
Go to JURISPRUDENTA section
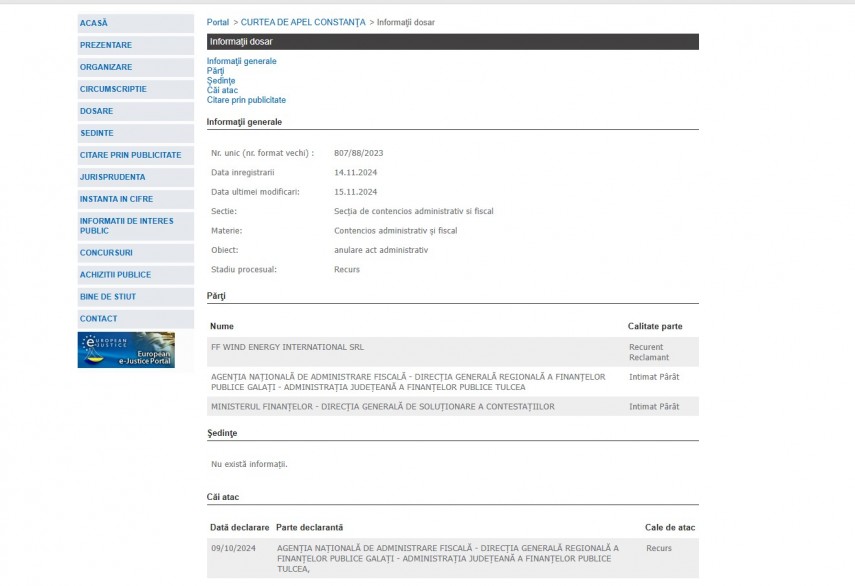[112, 177]
